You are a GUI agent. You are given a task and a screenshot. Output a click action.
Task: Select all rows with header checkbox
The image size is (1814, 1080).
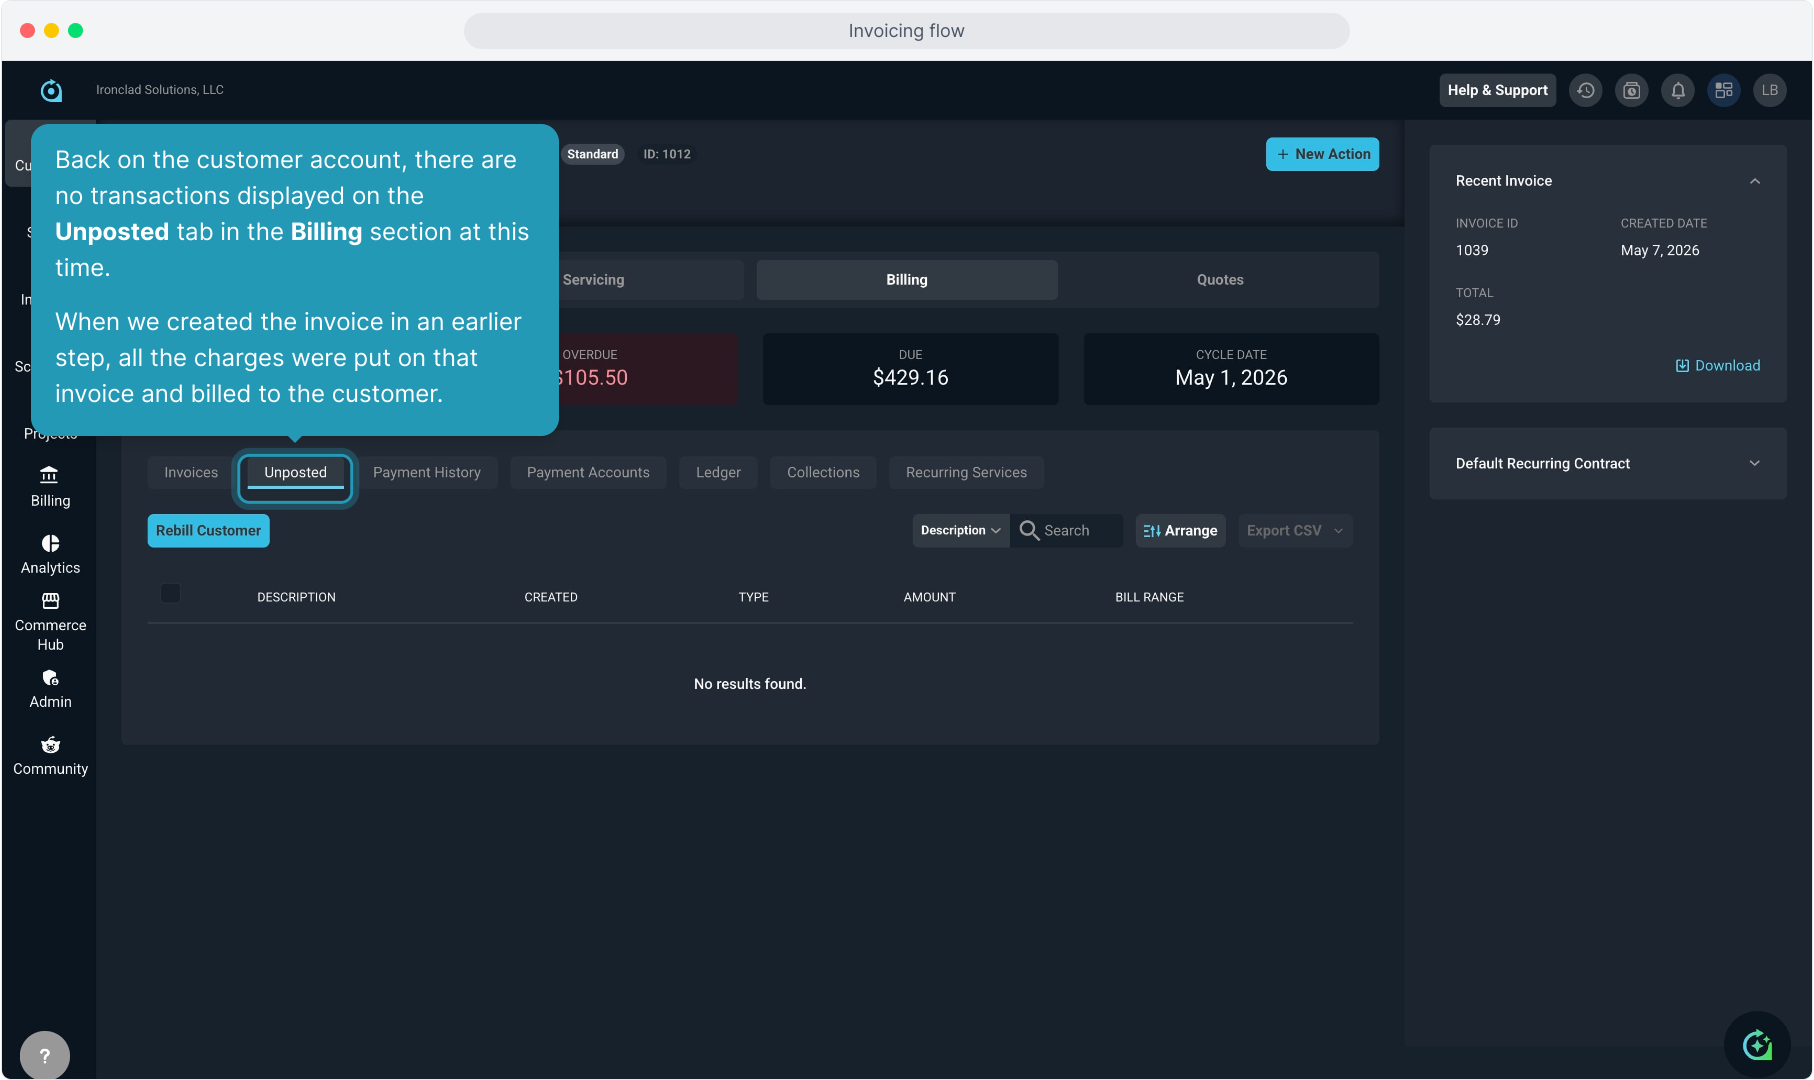171,593
